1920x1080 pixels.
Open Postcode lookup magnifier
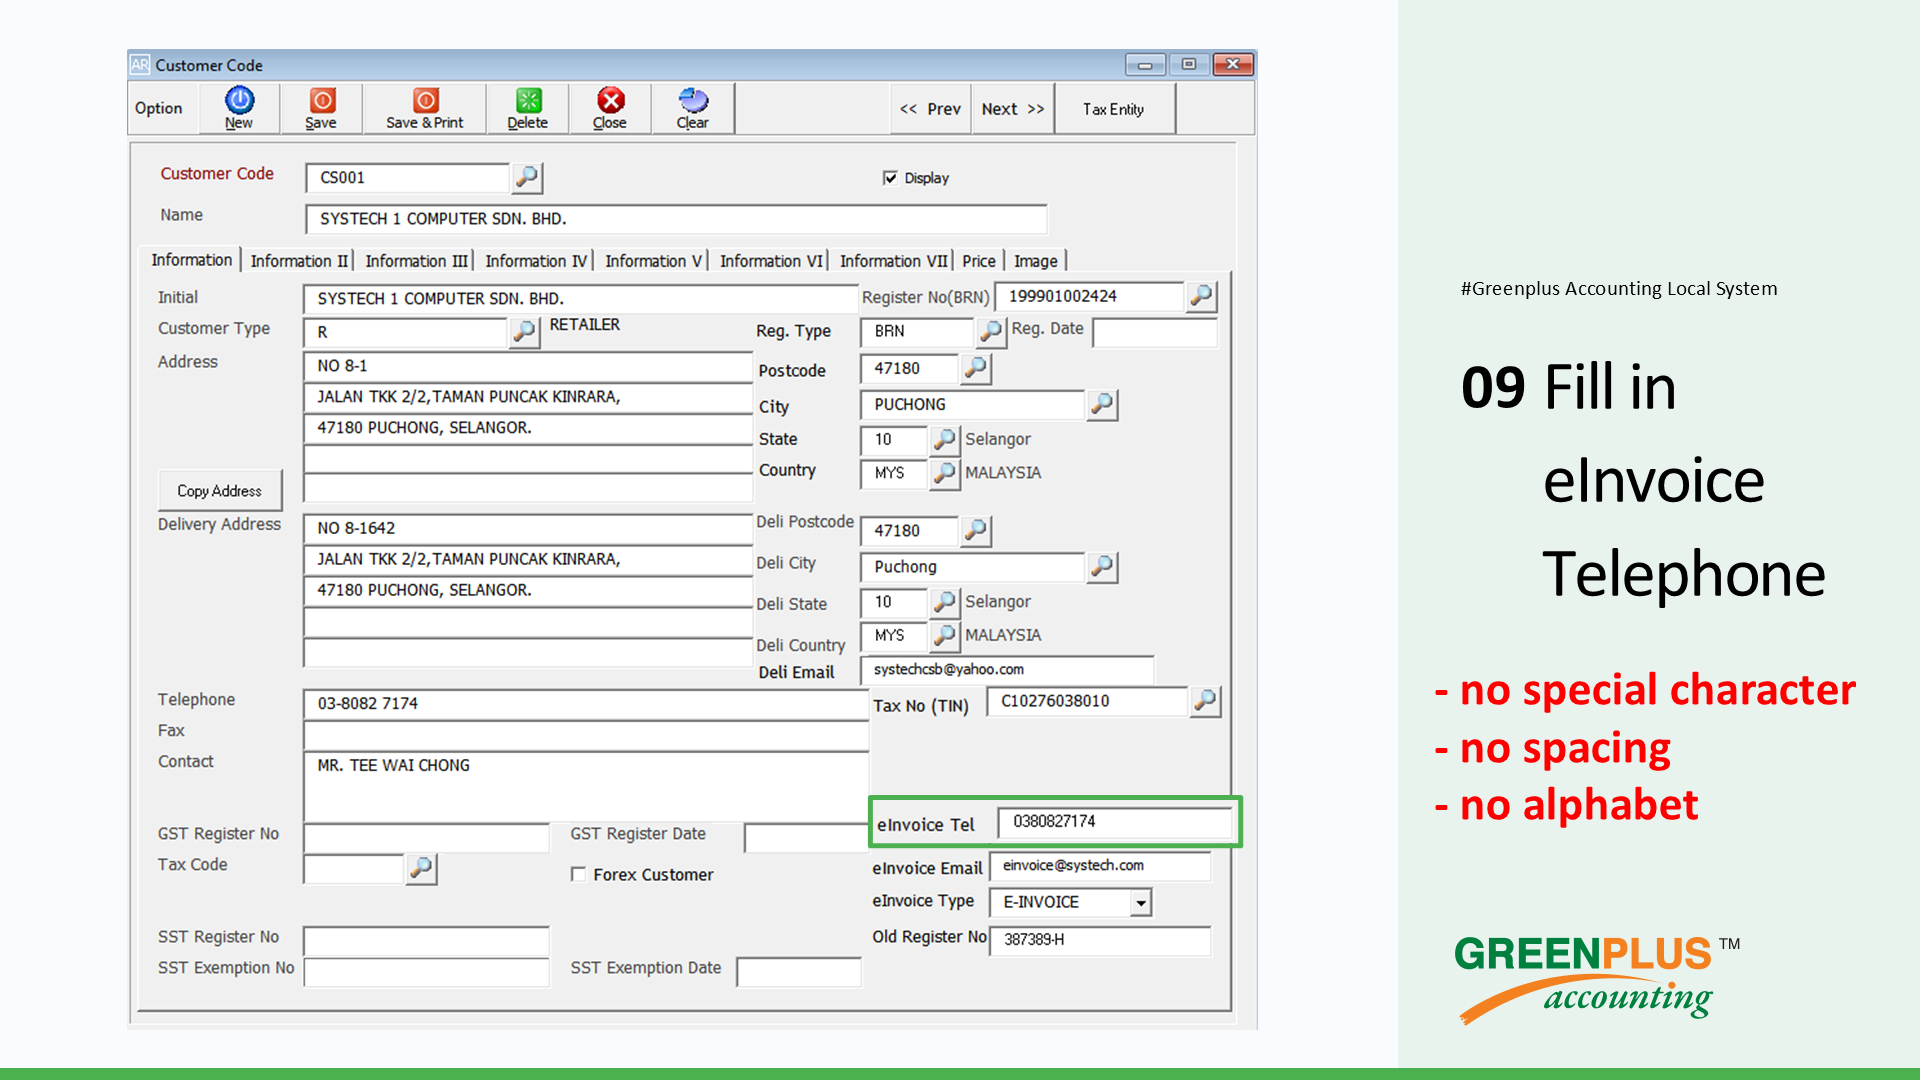pyautogui.click(x=976, y=369)
